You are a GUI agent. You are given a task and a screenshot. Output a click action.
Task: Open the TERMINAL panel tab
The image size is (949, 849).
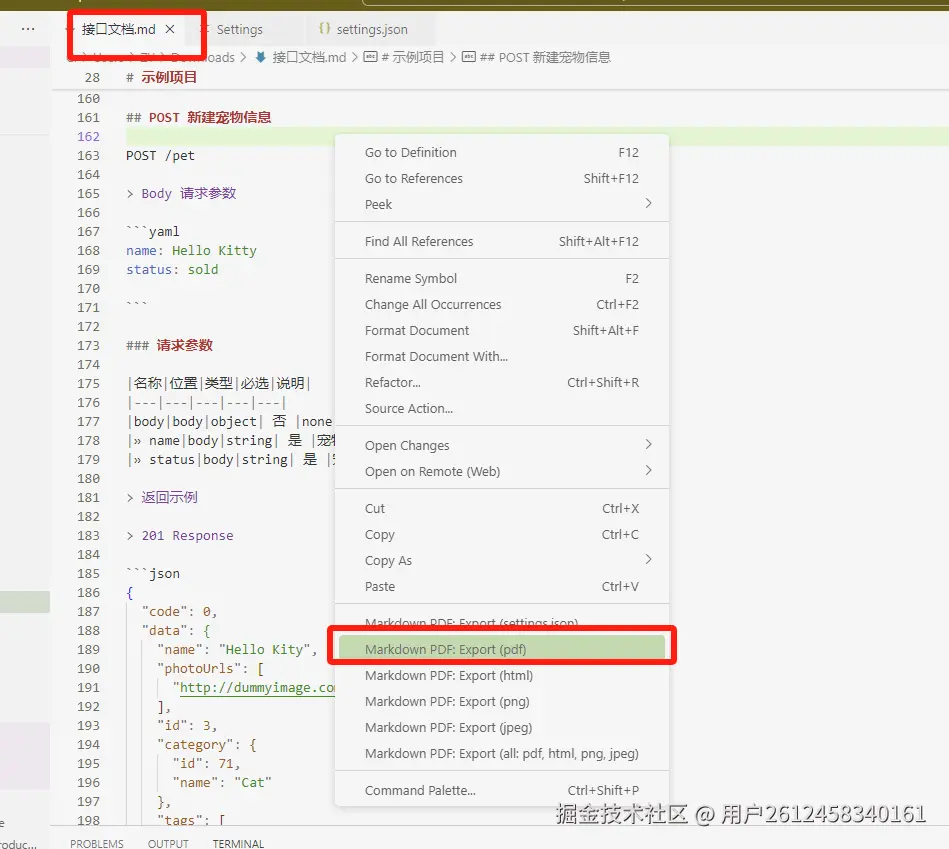pos(238,843)
